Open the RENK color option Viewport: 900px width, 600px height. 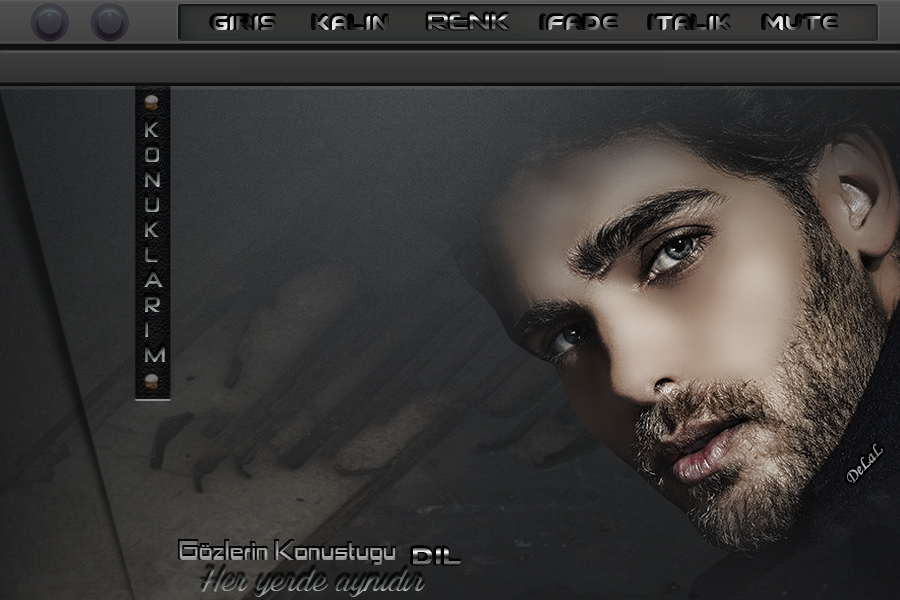(467, 22)
